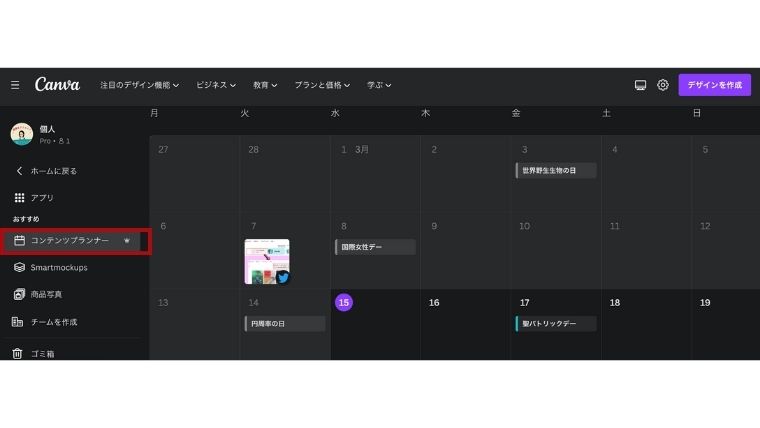Click the ゴミ箱 trash icon
The height and width of the screenshot is (428, 760).
tap(17, 354)
